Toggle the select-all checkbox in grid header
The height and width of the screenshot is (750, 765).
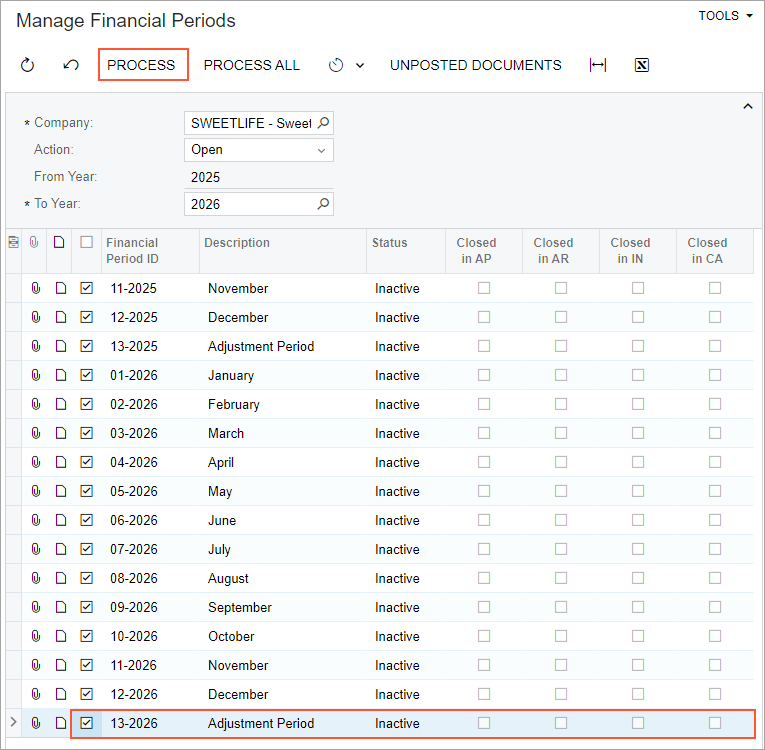(x=87, y=242)
